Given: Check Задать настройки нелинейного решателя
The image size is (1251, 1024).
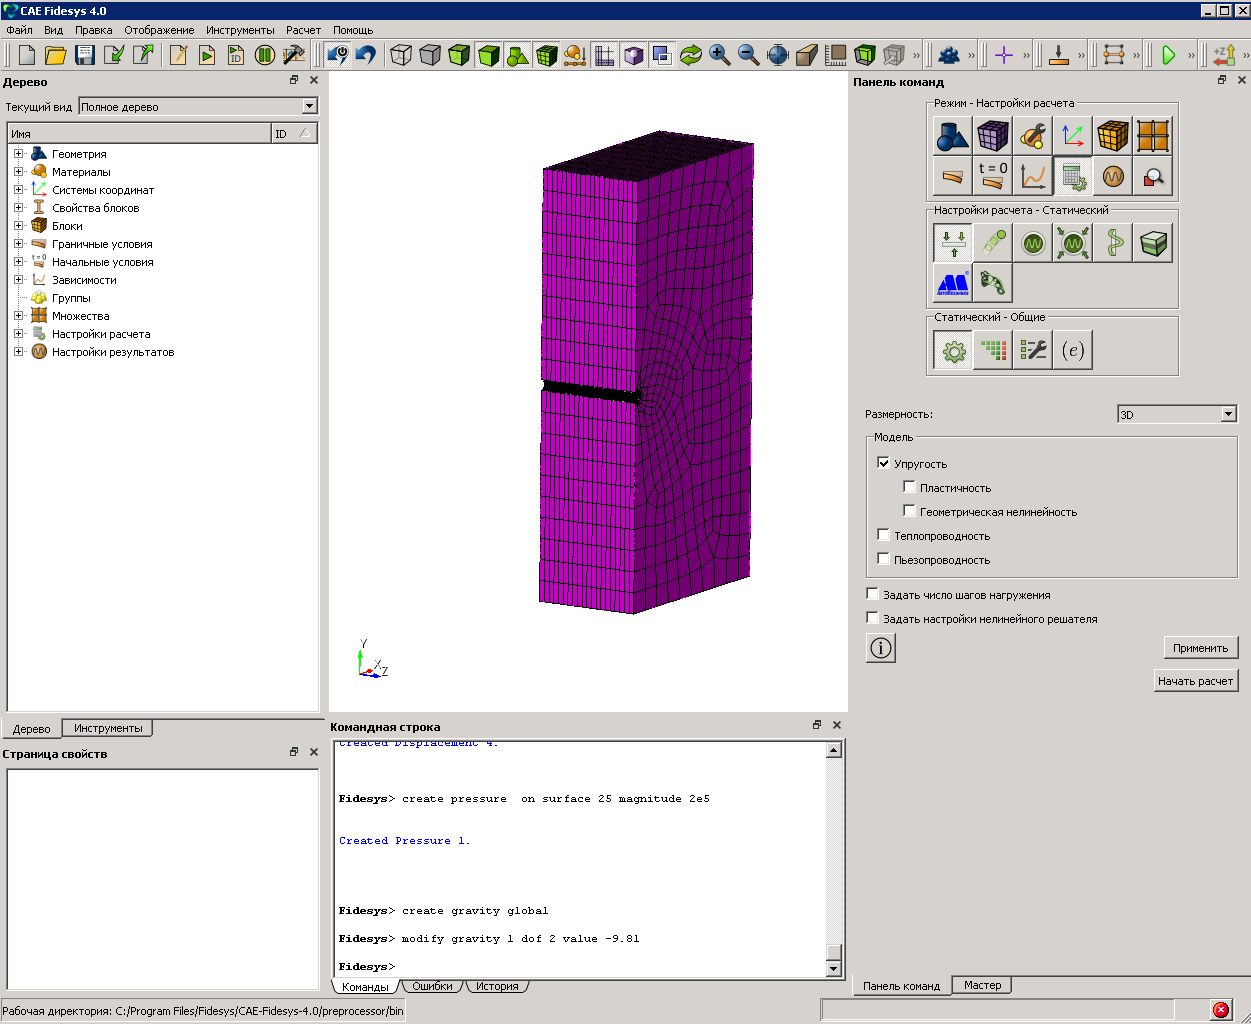Looking at the screenshot, I should pos(872,618).
